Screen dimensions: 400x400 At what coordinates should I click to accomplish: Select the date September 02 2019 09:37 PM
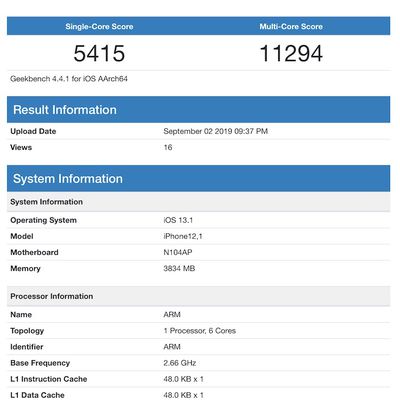[216, 131]
